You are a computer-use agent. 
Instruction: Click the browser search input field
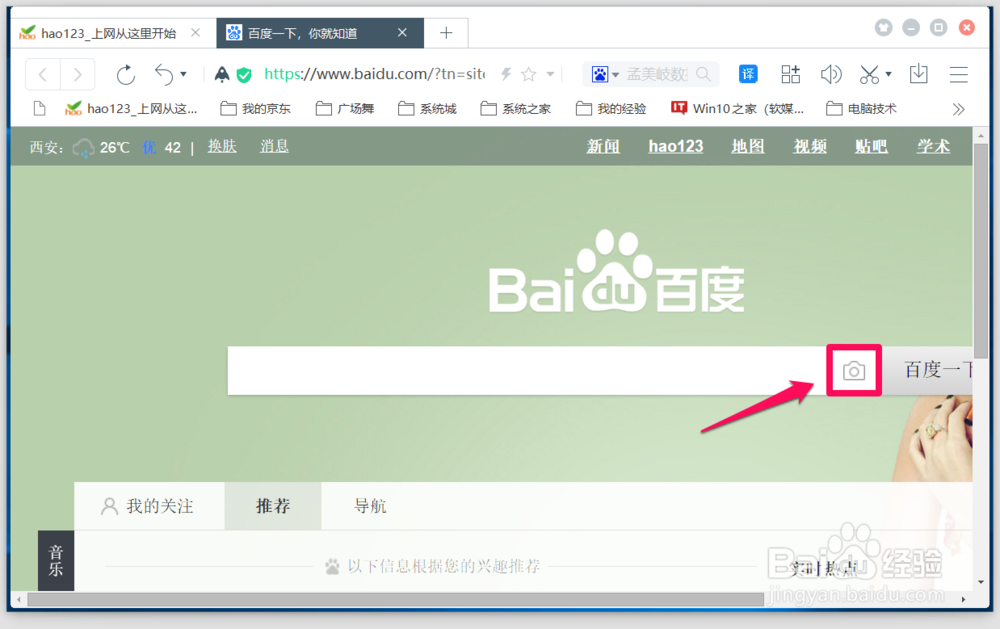point(657,75)
